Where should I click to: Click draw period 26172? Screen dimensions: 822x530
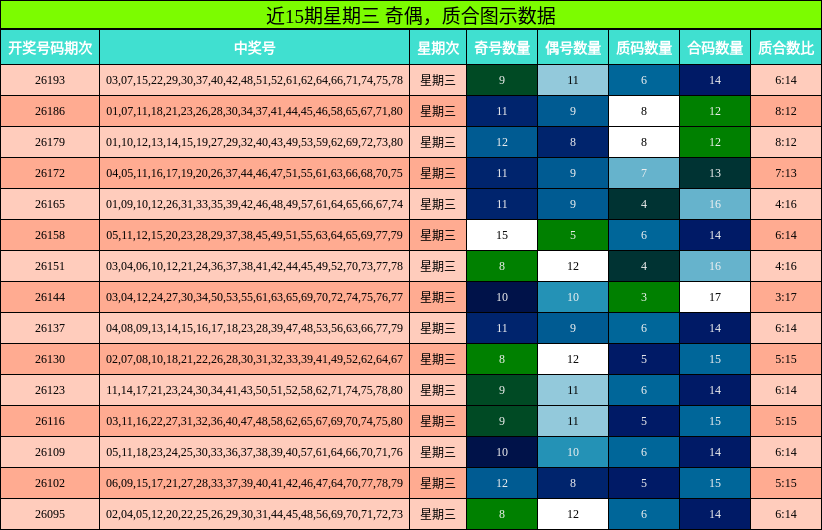50,173
